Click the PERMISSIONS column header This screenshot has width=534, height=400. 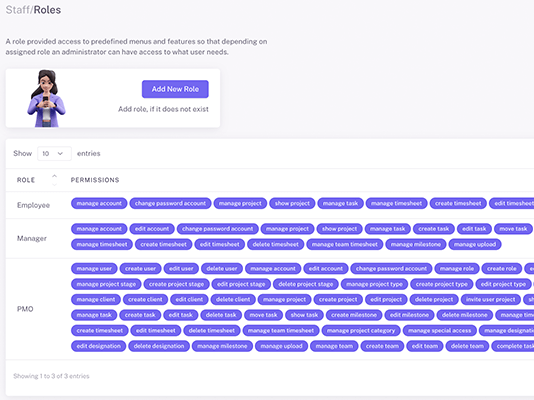(95, 180)
